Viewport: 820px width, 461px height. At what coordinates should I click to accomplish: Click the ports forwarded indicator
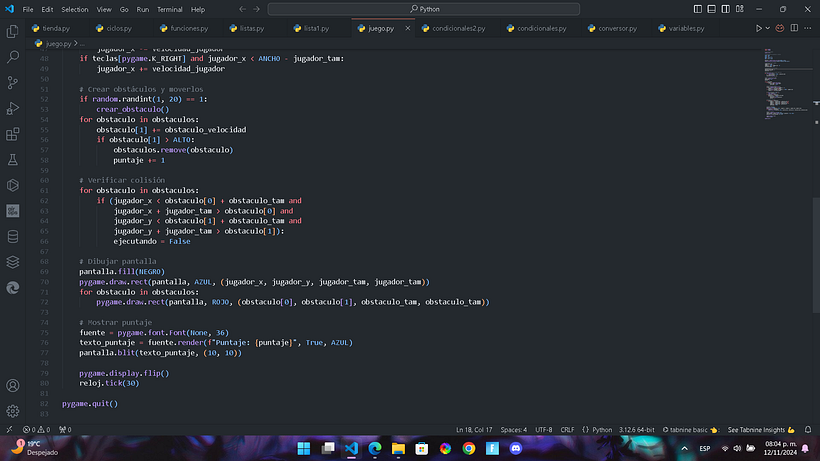click(x=65, y=430)
